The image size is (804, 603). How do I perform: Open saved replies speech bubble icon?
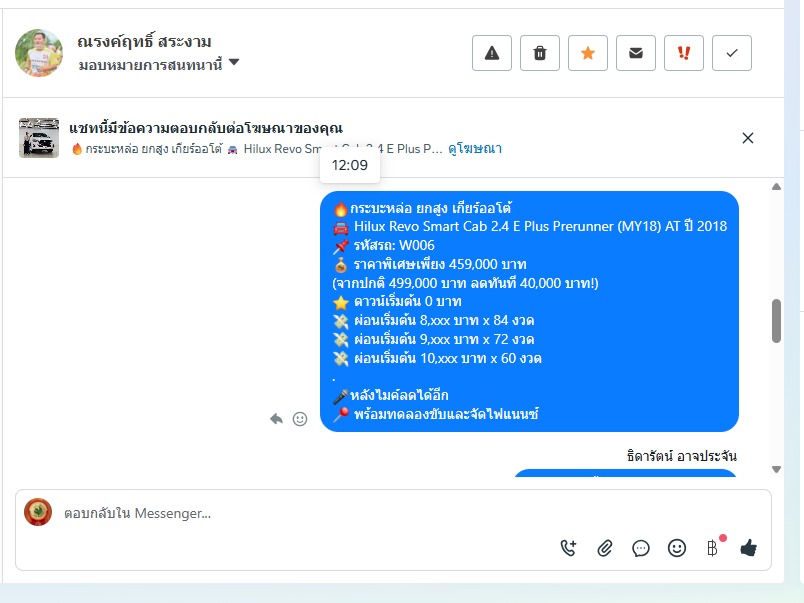coord(640,548)
